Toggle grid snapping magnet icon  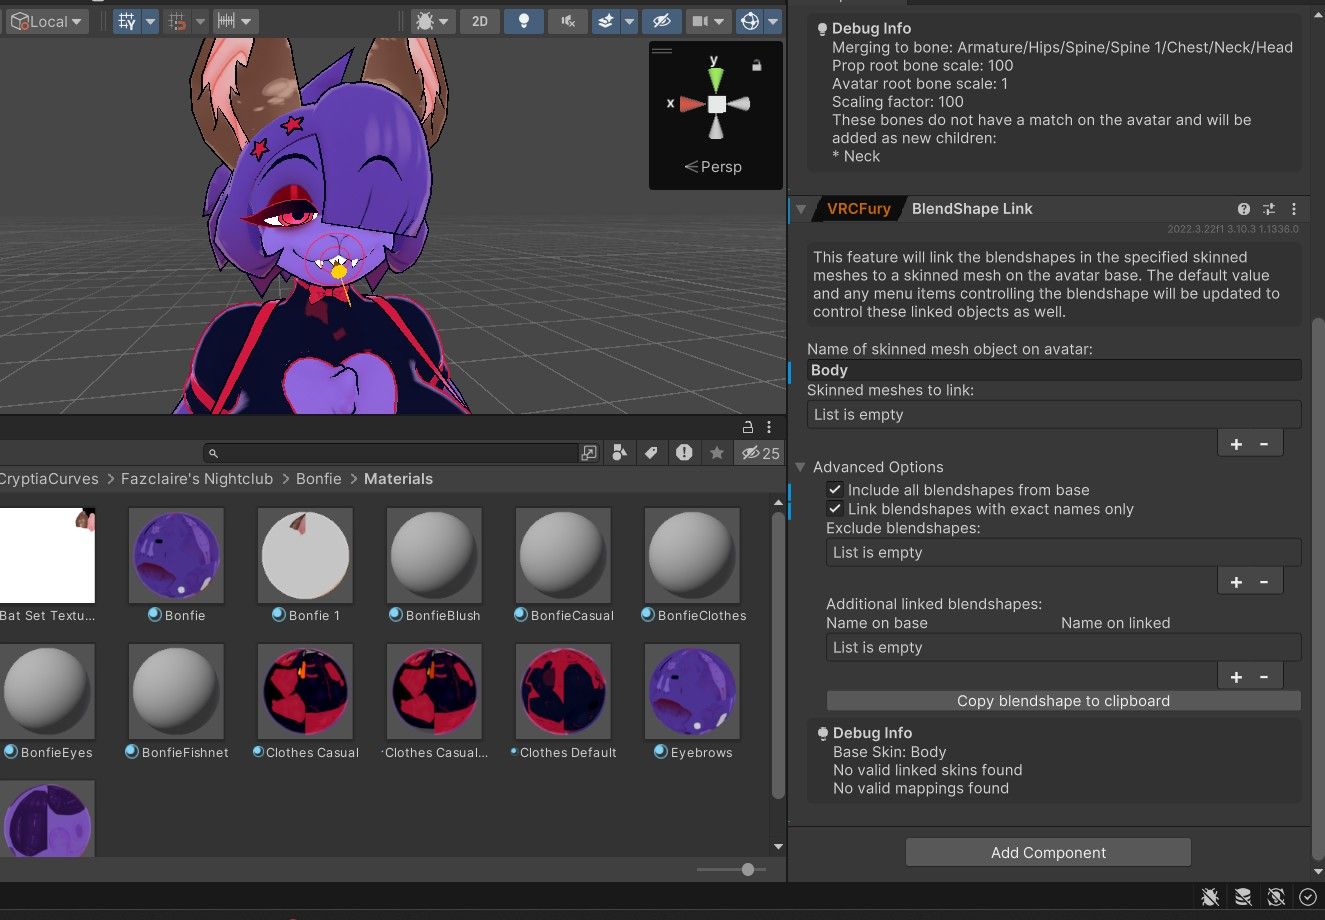178,21
